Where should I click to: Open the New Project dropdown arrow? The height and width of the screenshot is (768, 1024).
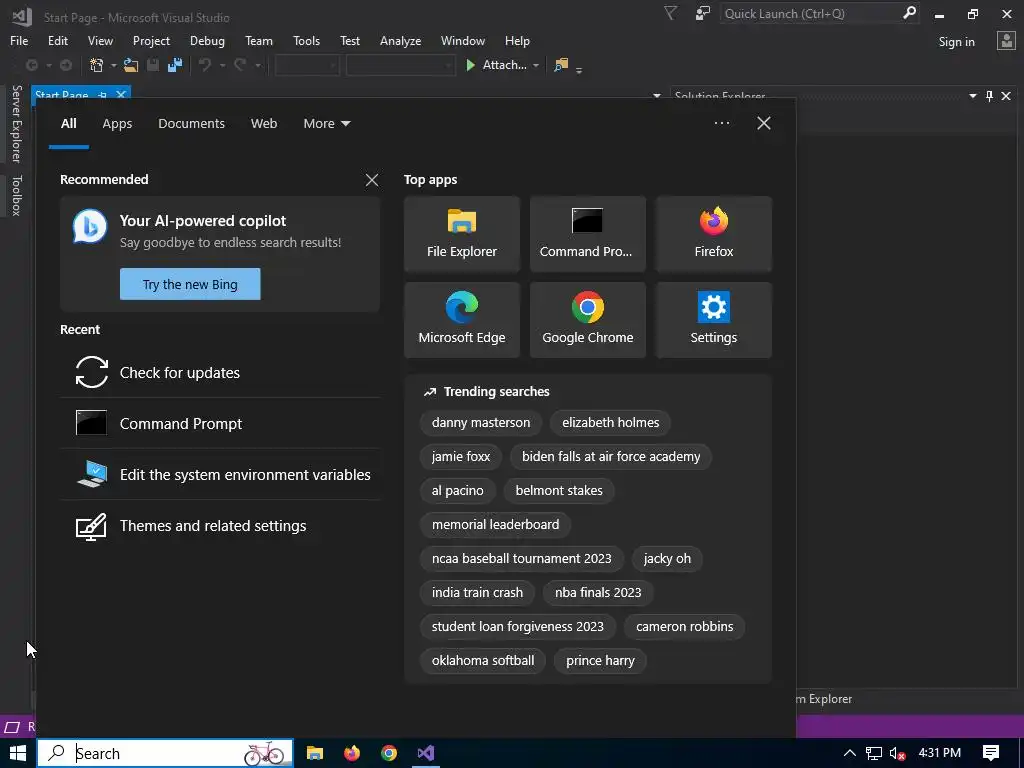(x=113, y=65)
